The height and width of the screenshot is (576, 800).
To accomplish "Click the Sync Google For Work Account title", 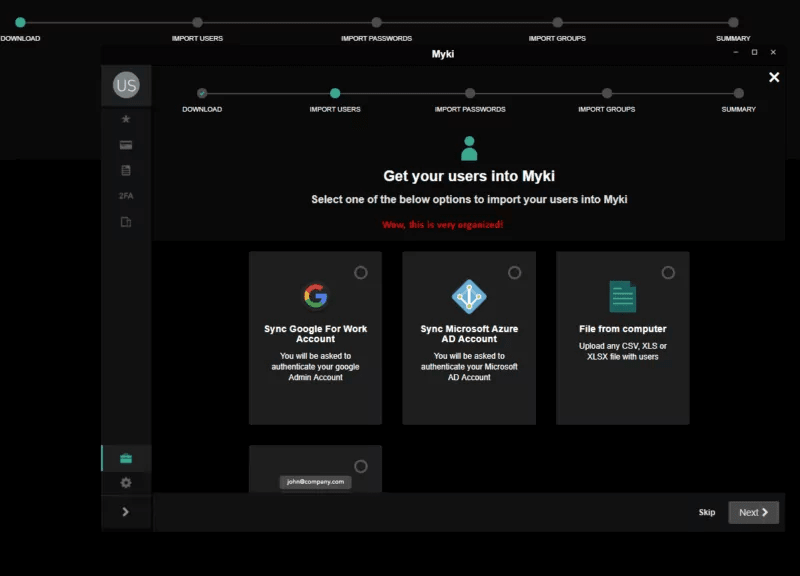I will coord(315,334).
